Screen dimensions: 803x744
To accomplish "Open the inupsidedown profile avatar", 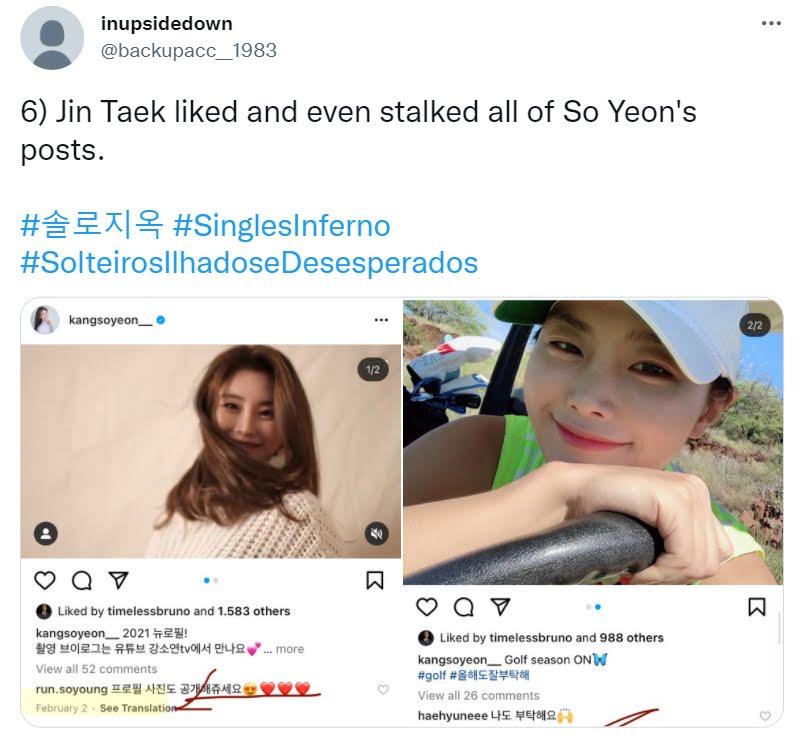I will pos(52,38).
